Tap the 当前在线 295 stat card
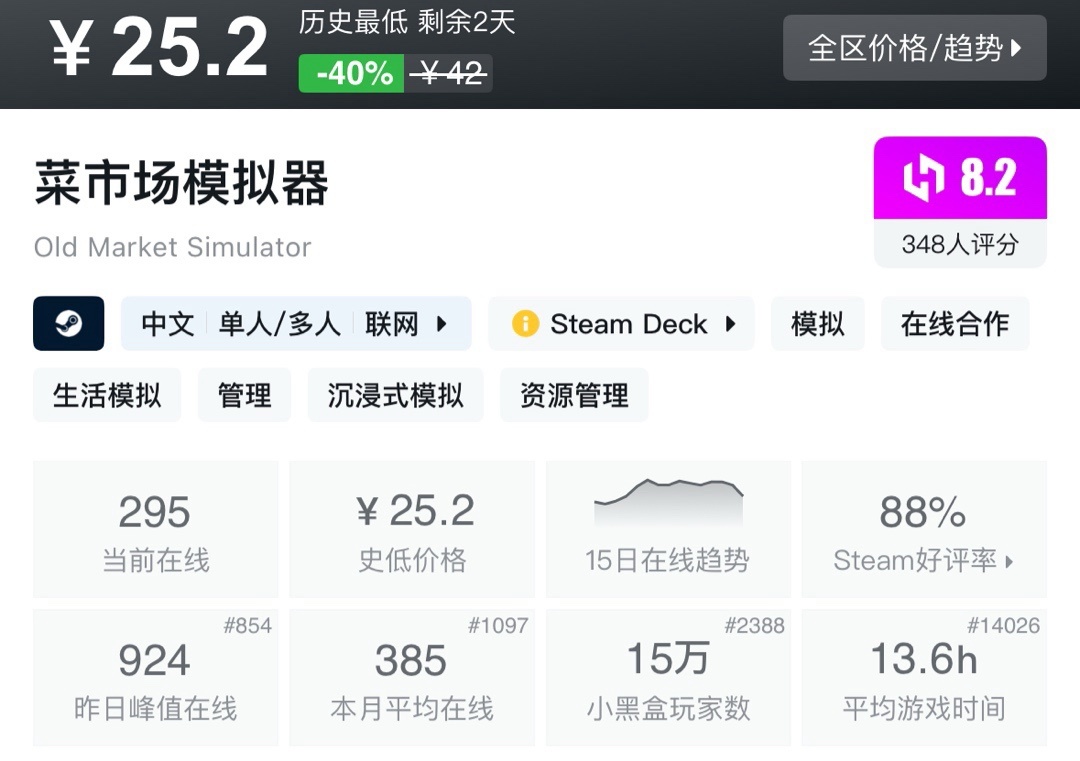This screenshot has height=761, width=1080. tap(155, 529)
